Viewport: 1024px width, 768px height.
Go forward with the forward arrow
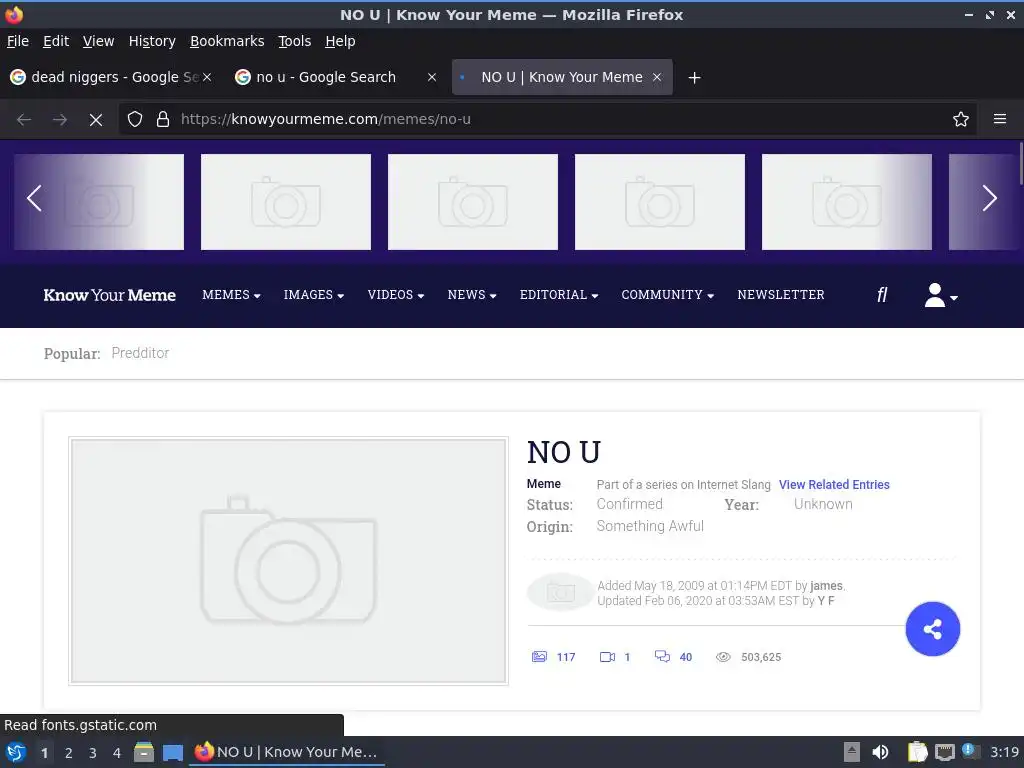tap(60, 120)
